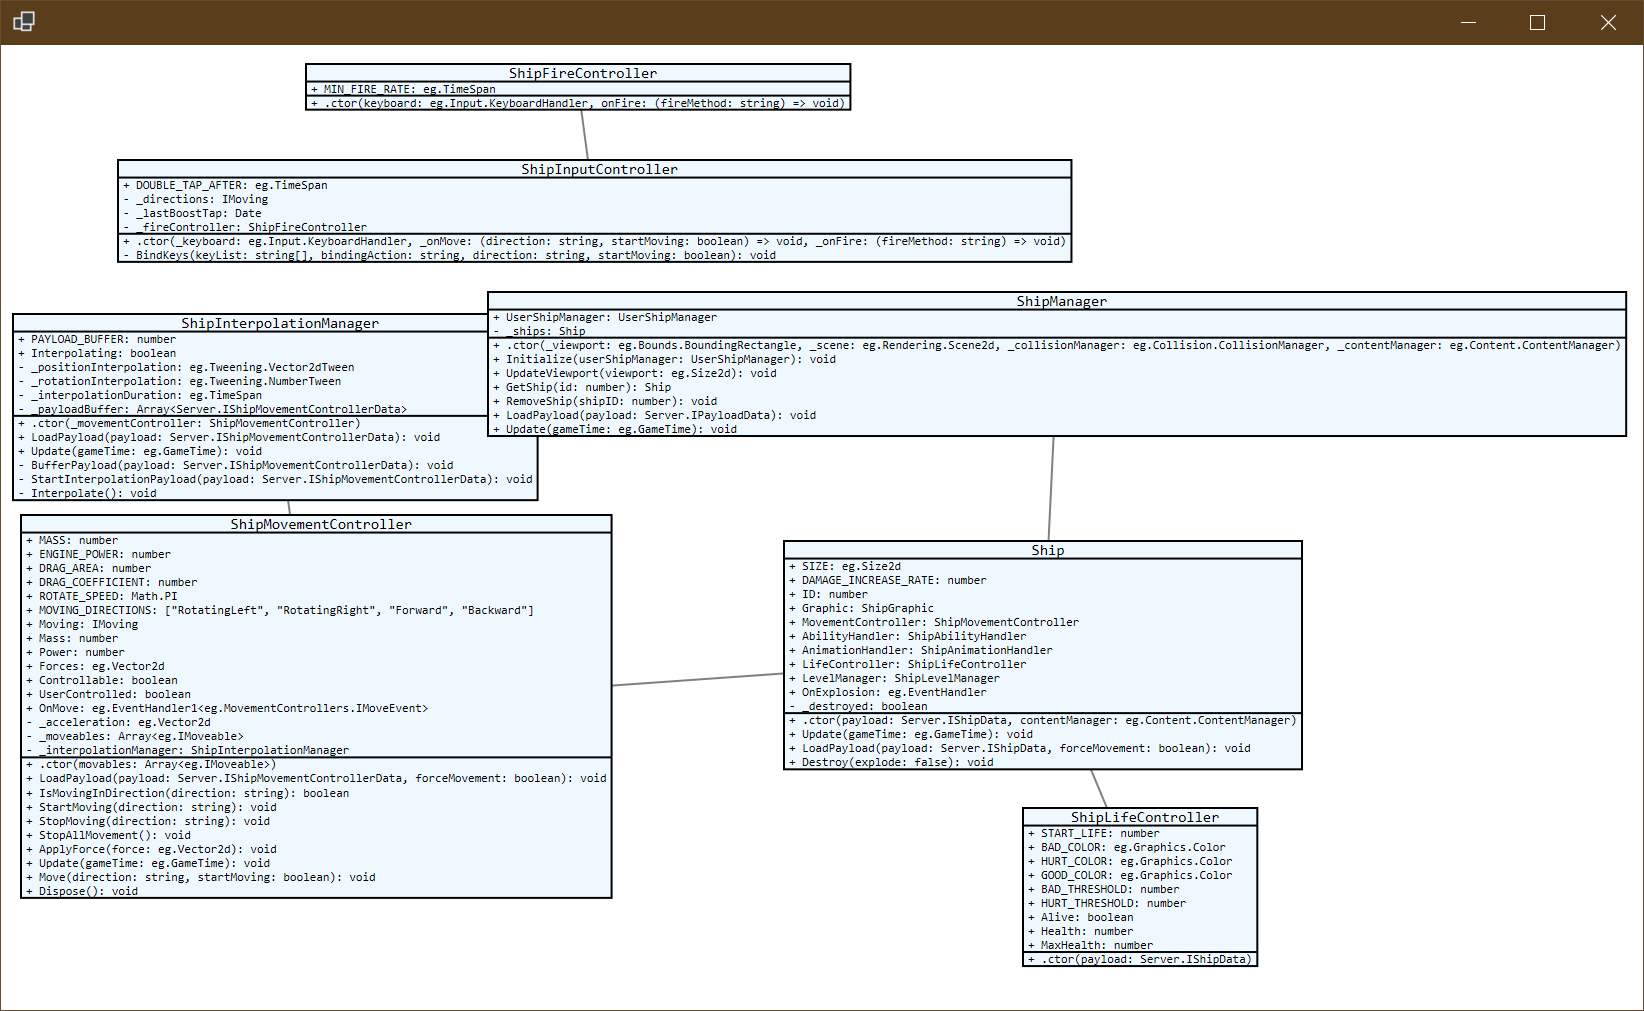Click OnMove: eg.EventHandler1 field
Screen dimensions: 1644x1011
coord(227,708)
